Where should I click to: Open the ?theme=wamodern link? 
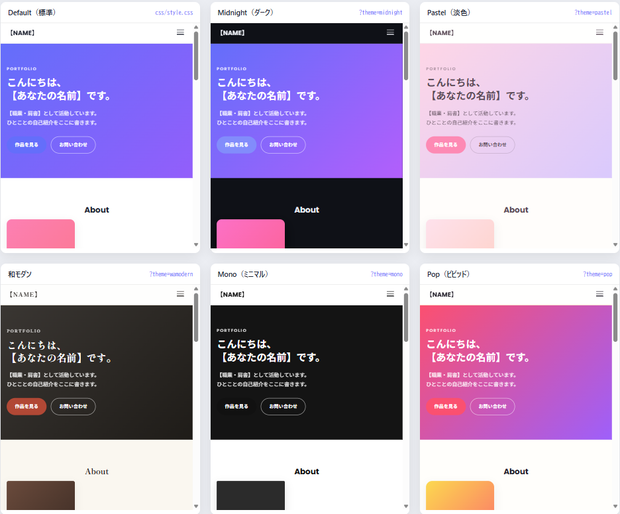click(171, 274)
